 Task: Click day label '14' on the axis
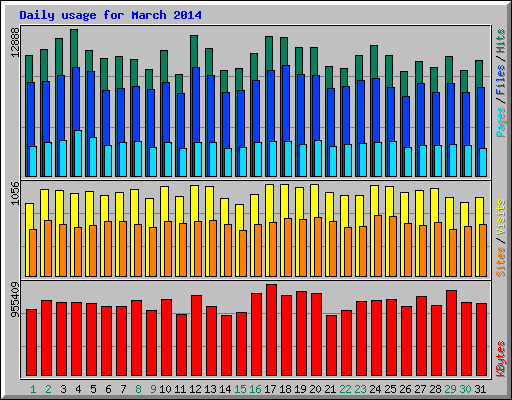(x=225, y=389)
